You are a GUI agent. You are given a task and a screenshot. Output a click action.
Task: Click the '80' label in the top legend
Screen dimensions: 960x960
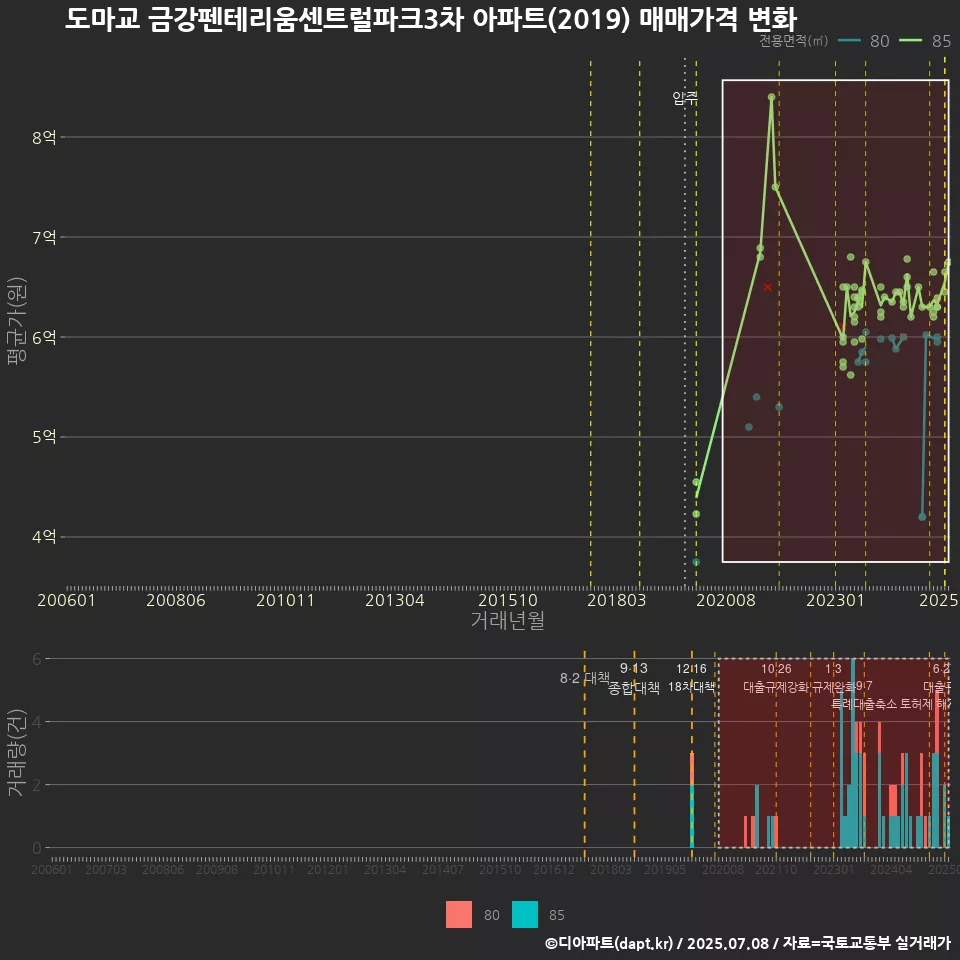(x=879, y=41)
